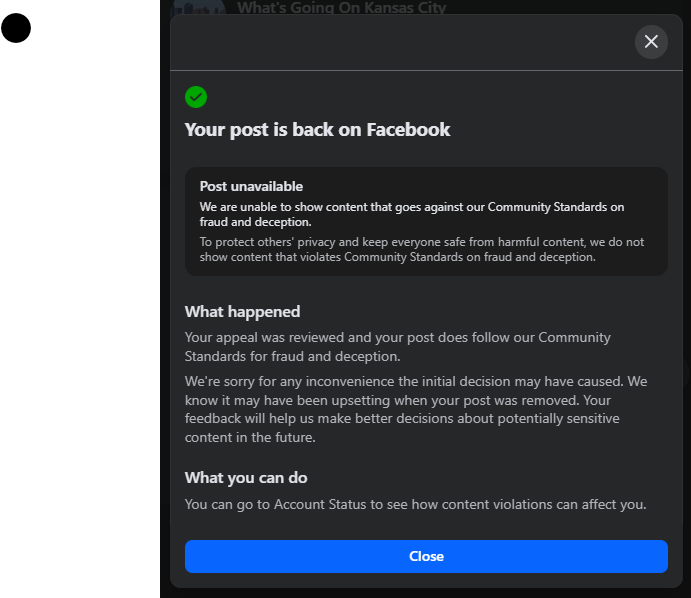Click the "What happened" section heading
The image size is (691, 598).
242,312
